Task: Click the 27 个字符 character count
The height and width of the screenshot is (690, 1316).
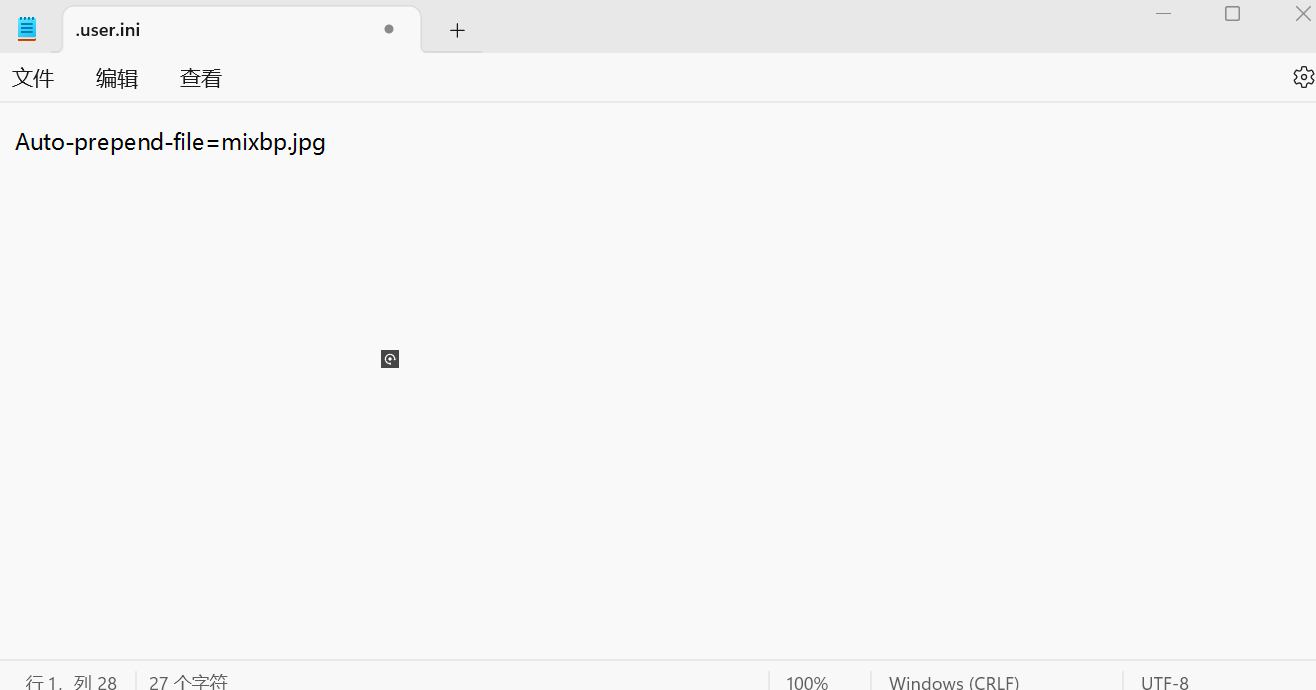Action: (x=188, y=682)
